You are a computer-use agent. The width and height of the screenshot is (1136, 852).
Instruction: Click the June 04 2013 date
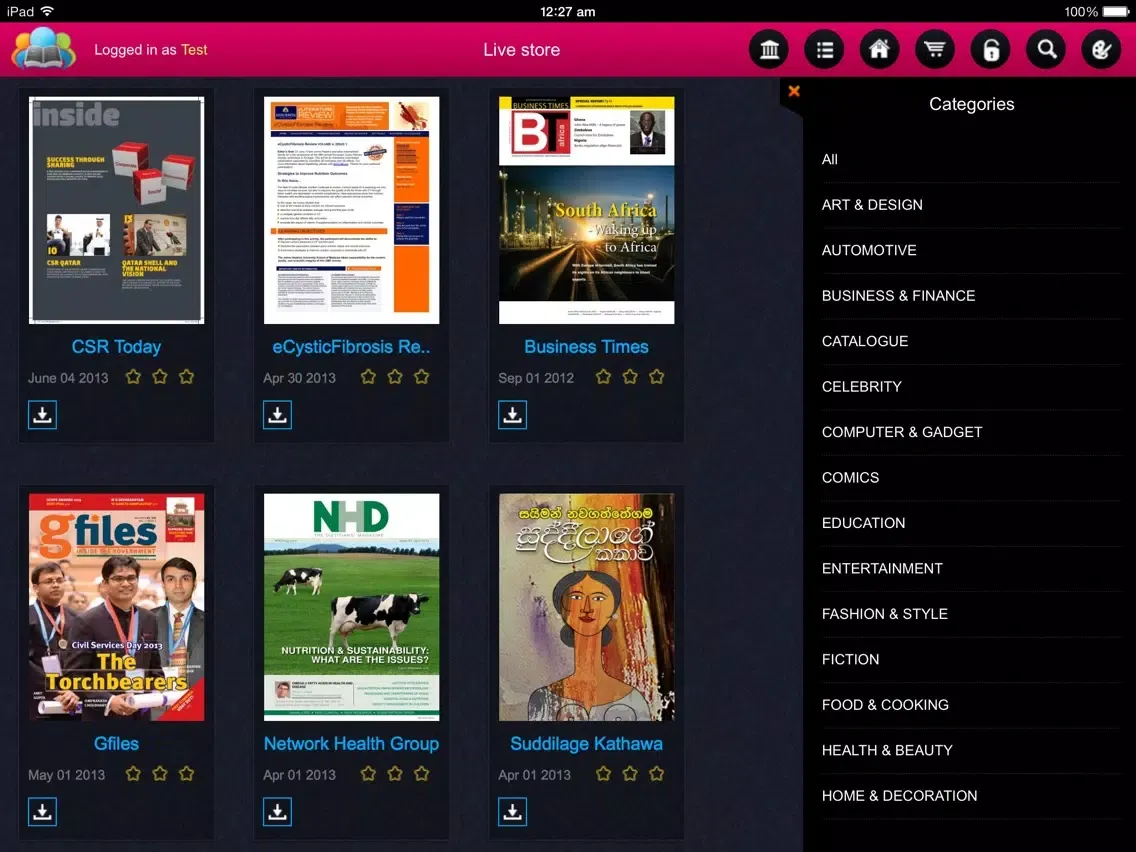pos(68,378)
